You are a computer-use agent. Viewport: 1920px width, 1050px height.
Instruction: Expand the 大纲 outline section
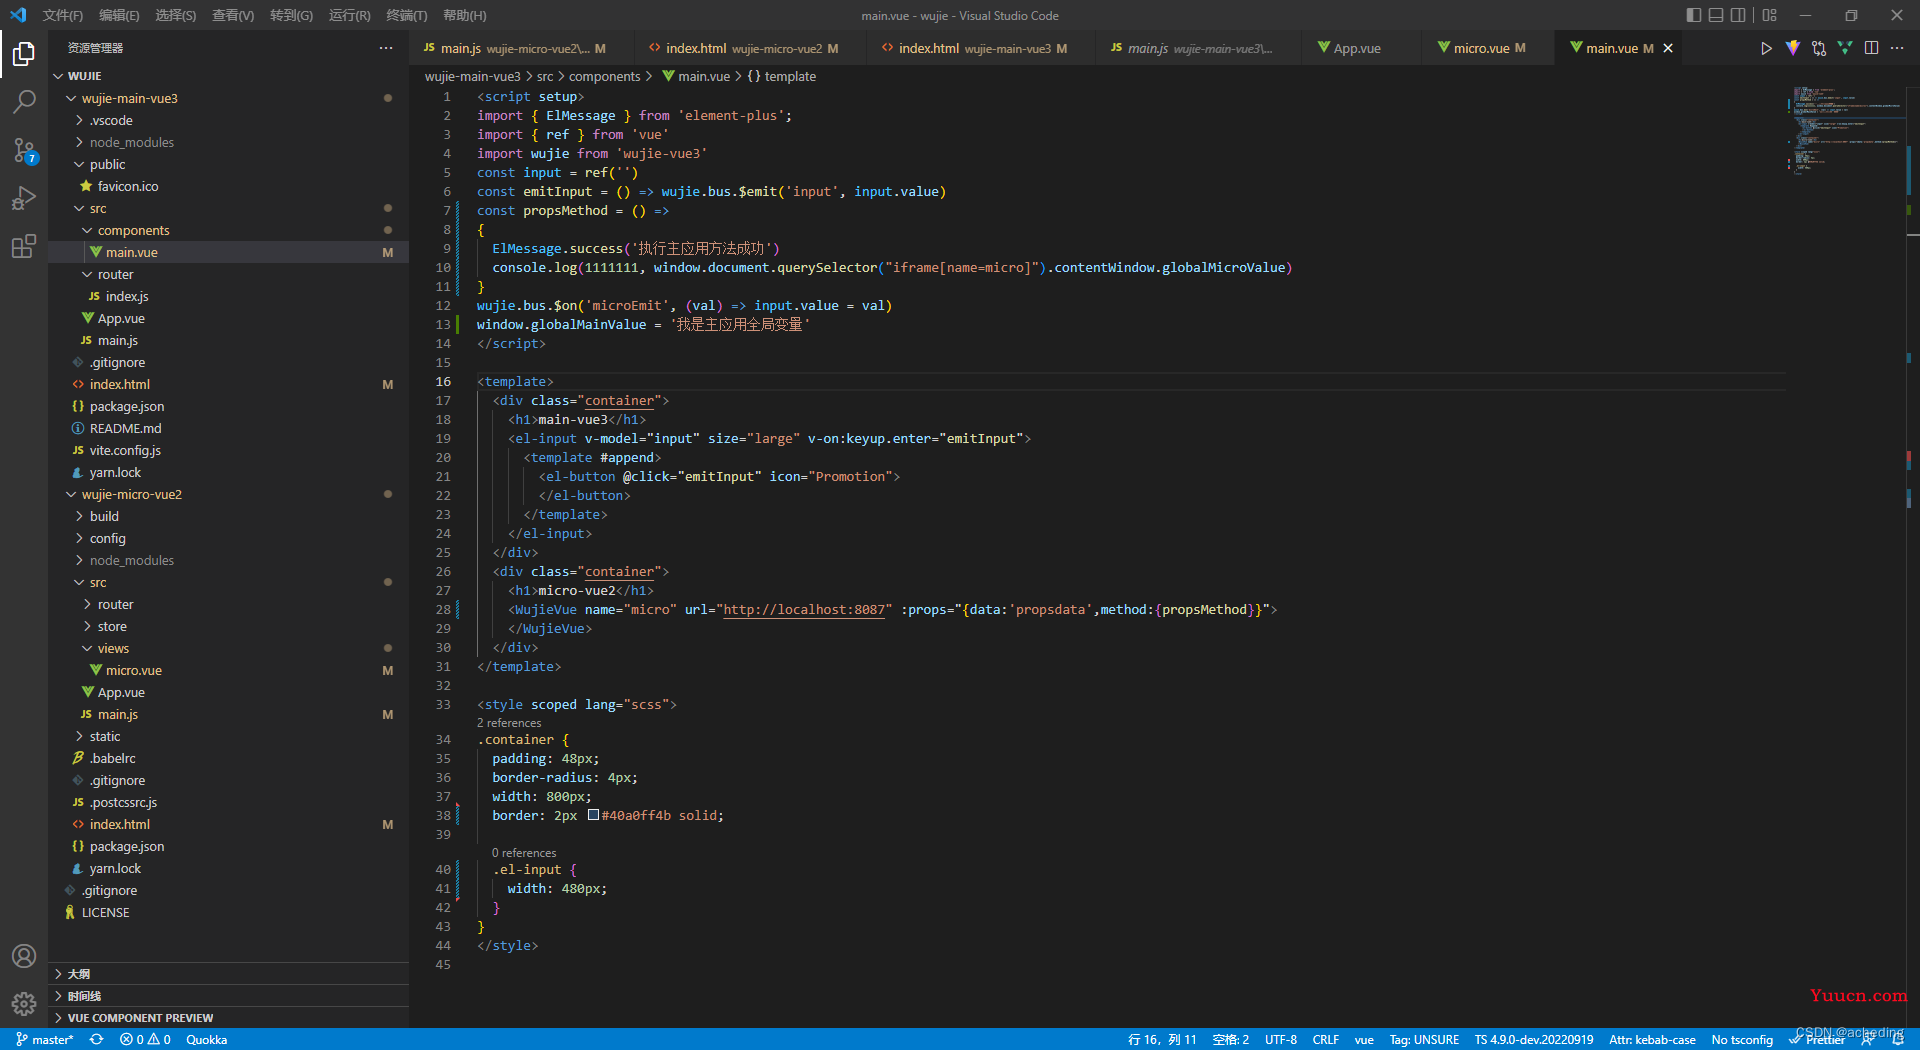pos(229,974)
